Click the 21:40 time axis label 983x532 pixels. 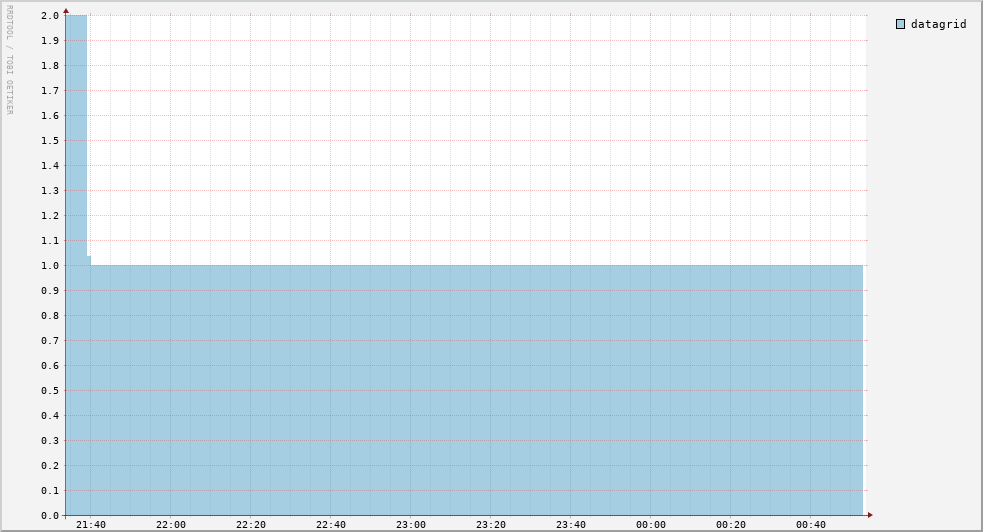click(91, 524)
